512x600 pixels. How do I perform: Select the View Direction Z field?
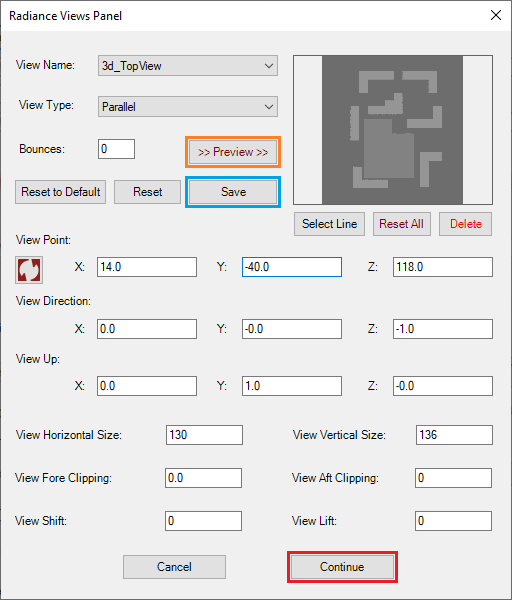click(x=443, y=329)
